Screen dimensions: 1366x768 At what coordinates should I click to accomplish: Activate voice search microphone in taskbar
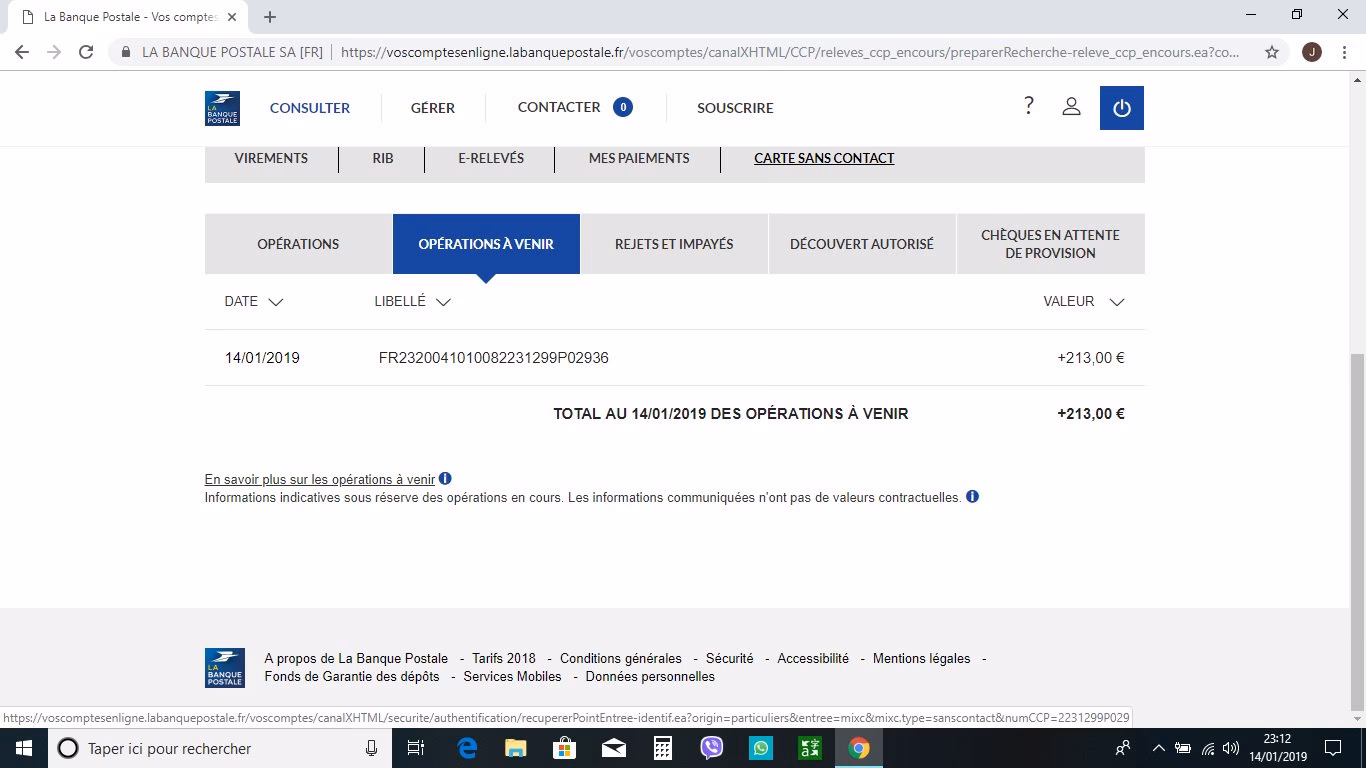coord(371,747)
